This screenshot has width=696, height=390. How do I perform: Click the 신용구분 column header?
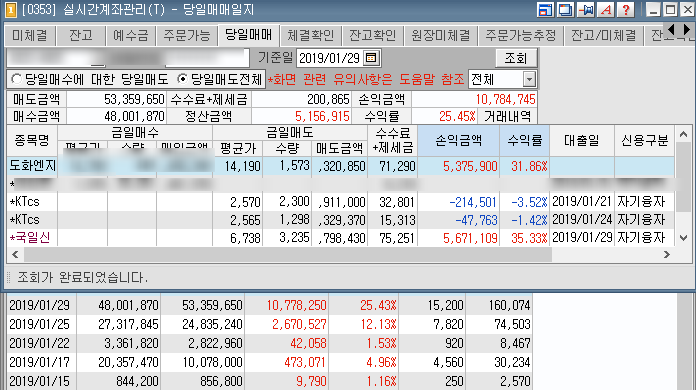(645, 141)
